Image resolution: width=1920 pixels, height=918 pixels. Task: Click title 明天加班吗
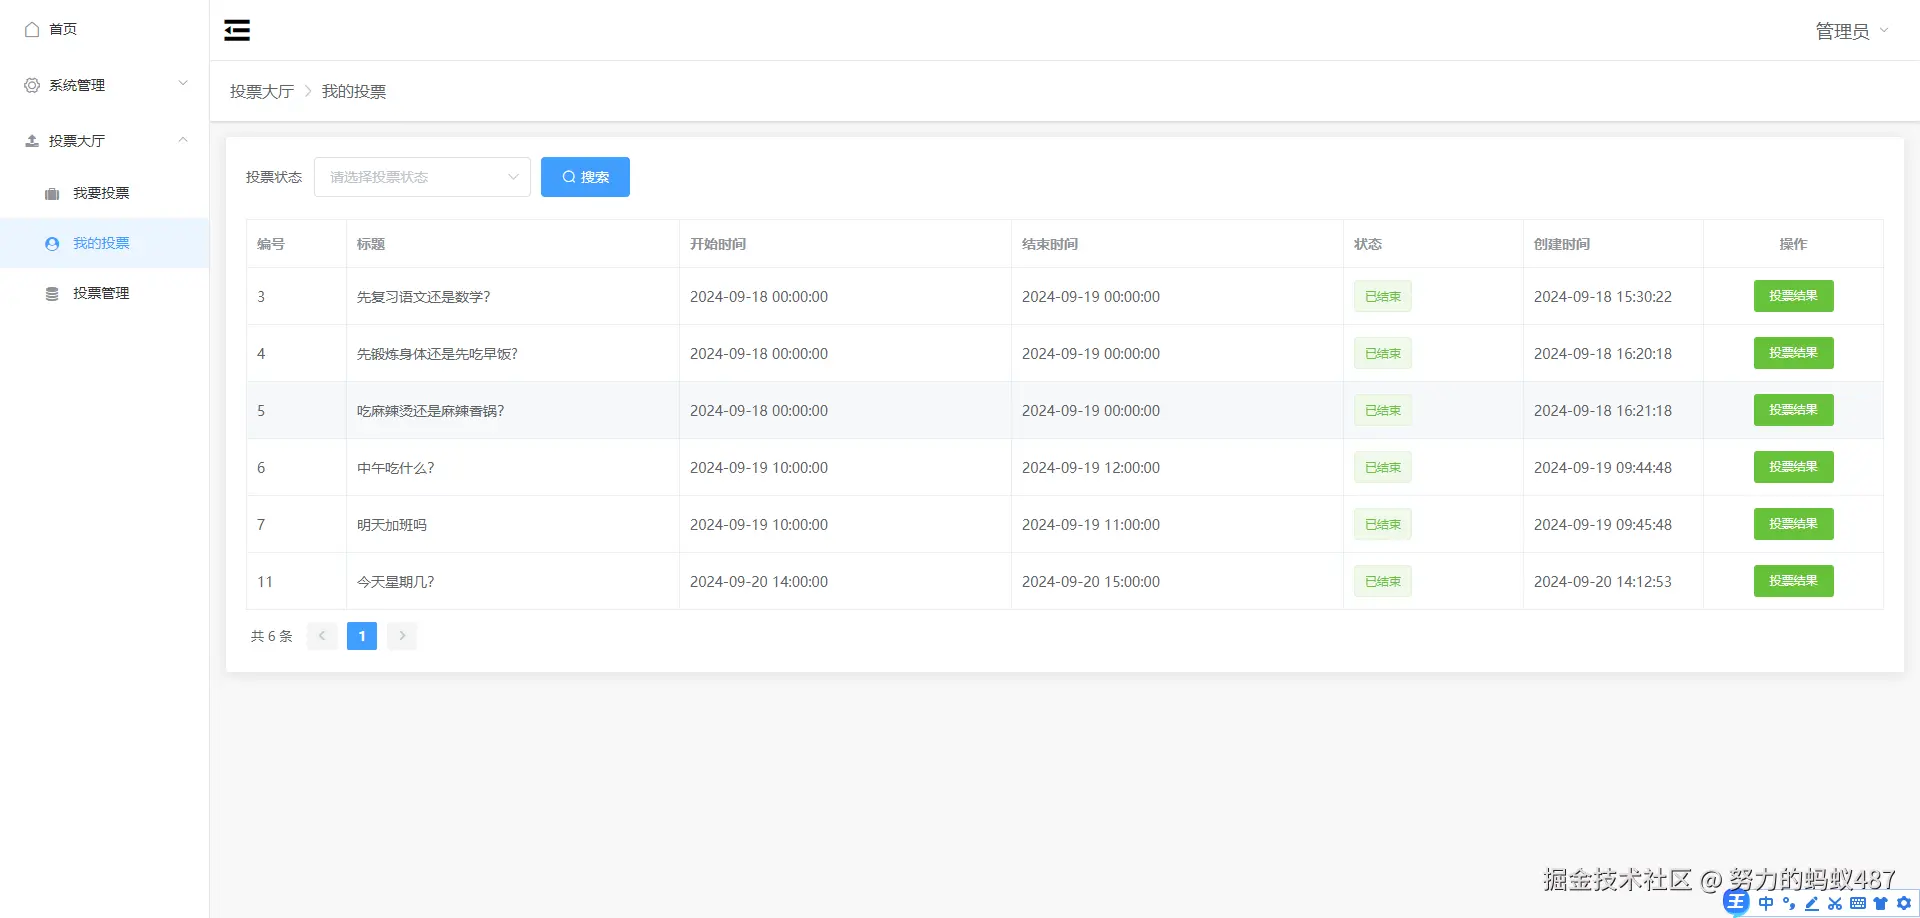tap(392, 525)
